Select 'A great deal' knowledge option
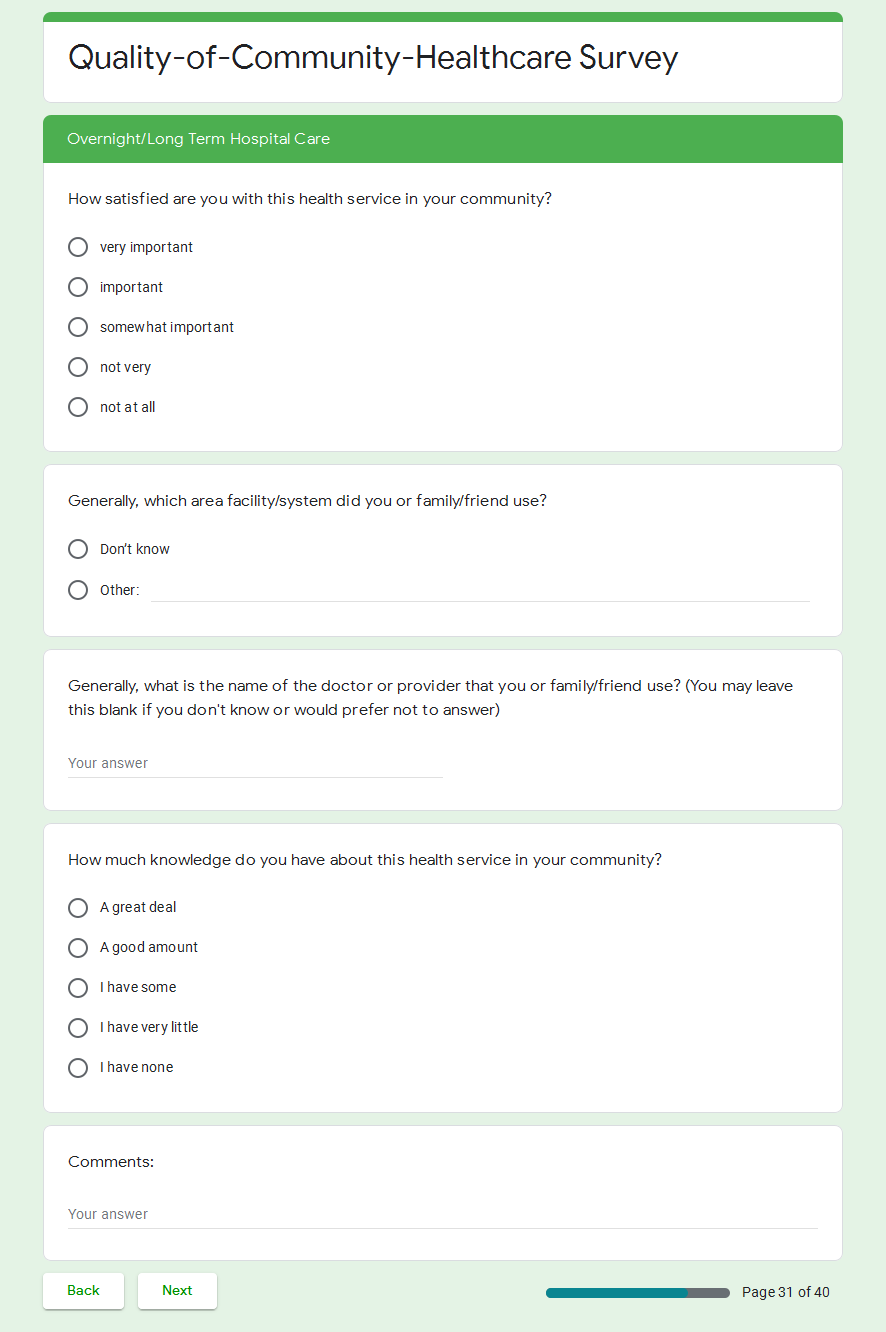 click(x=78, y=908)
